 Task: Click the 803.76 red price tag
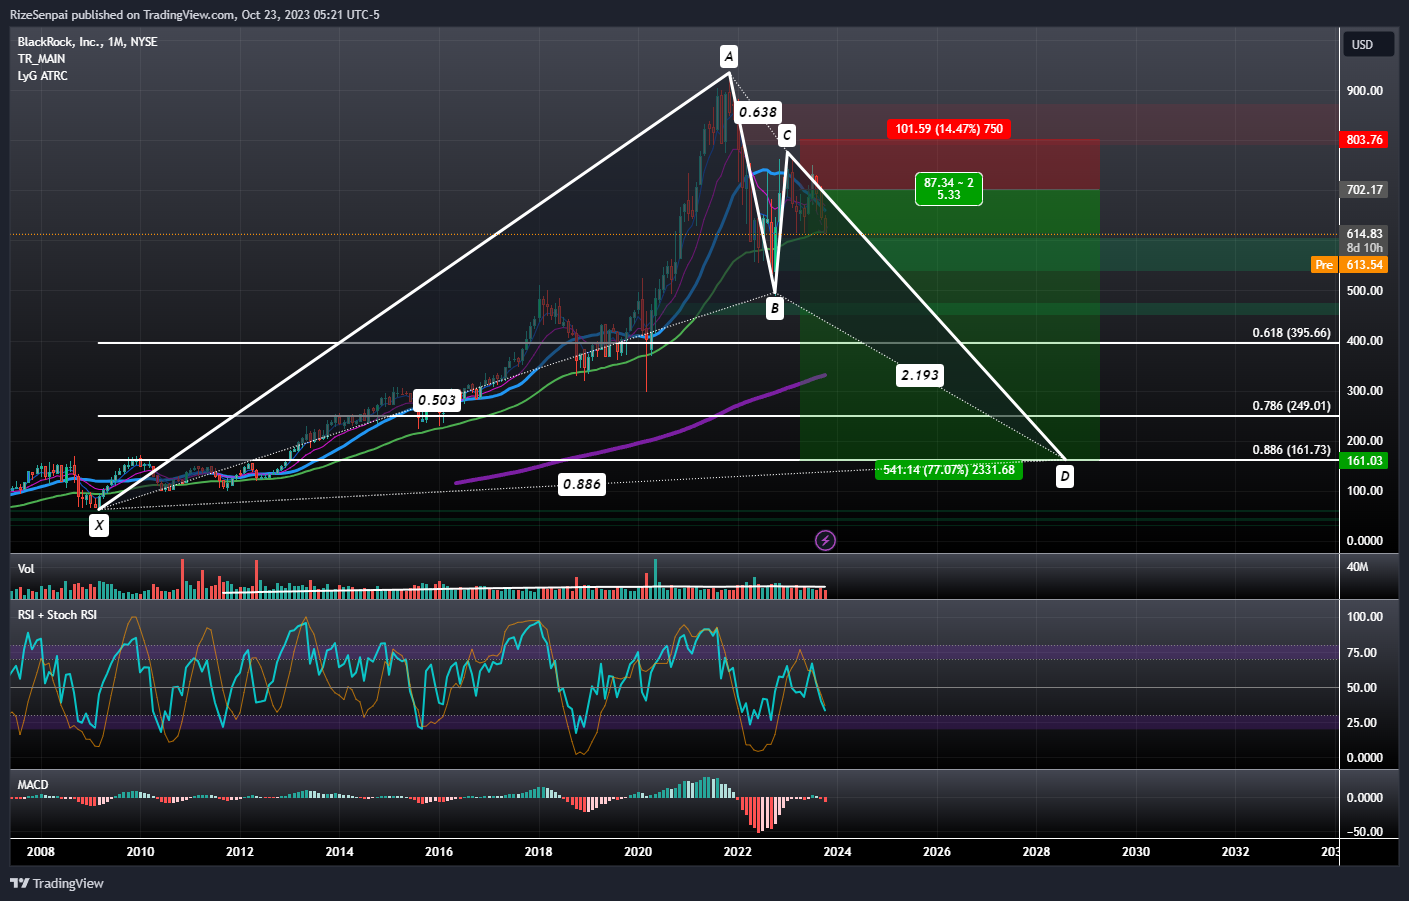coord(1365,140)
